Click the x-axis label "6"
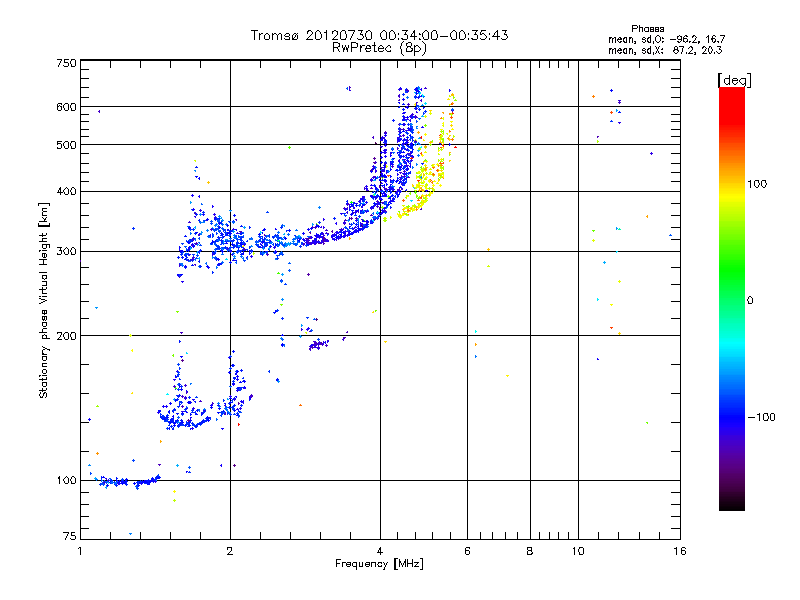The image size is (800, 600). pyautogui.click(x=467, y=551)
